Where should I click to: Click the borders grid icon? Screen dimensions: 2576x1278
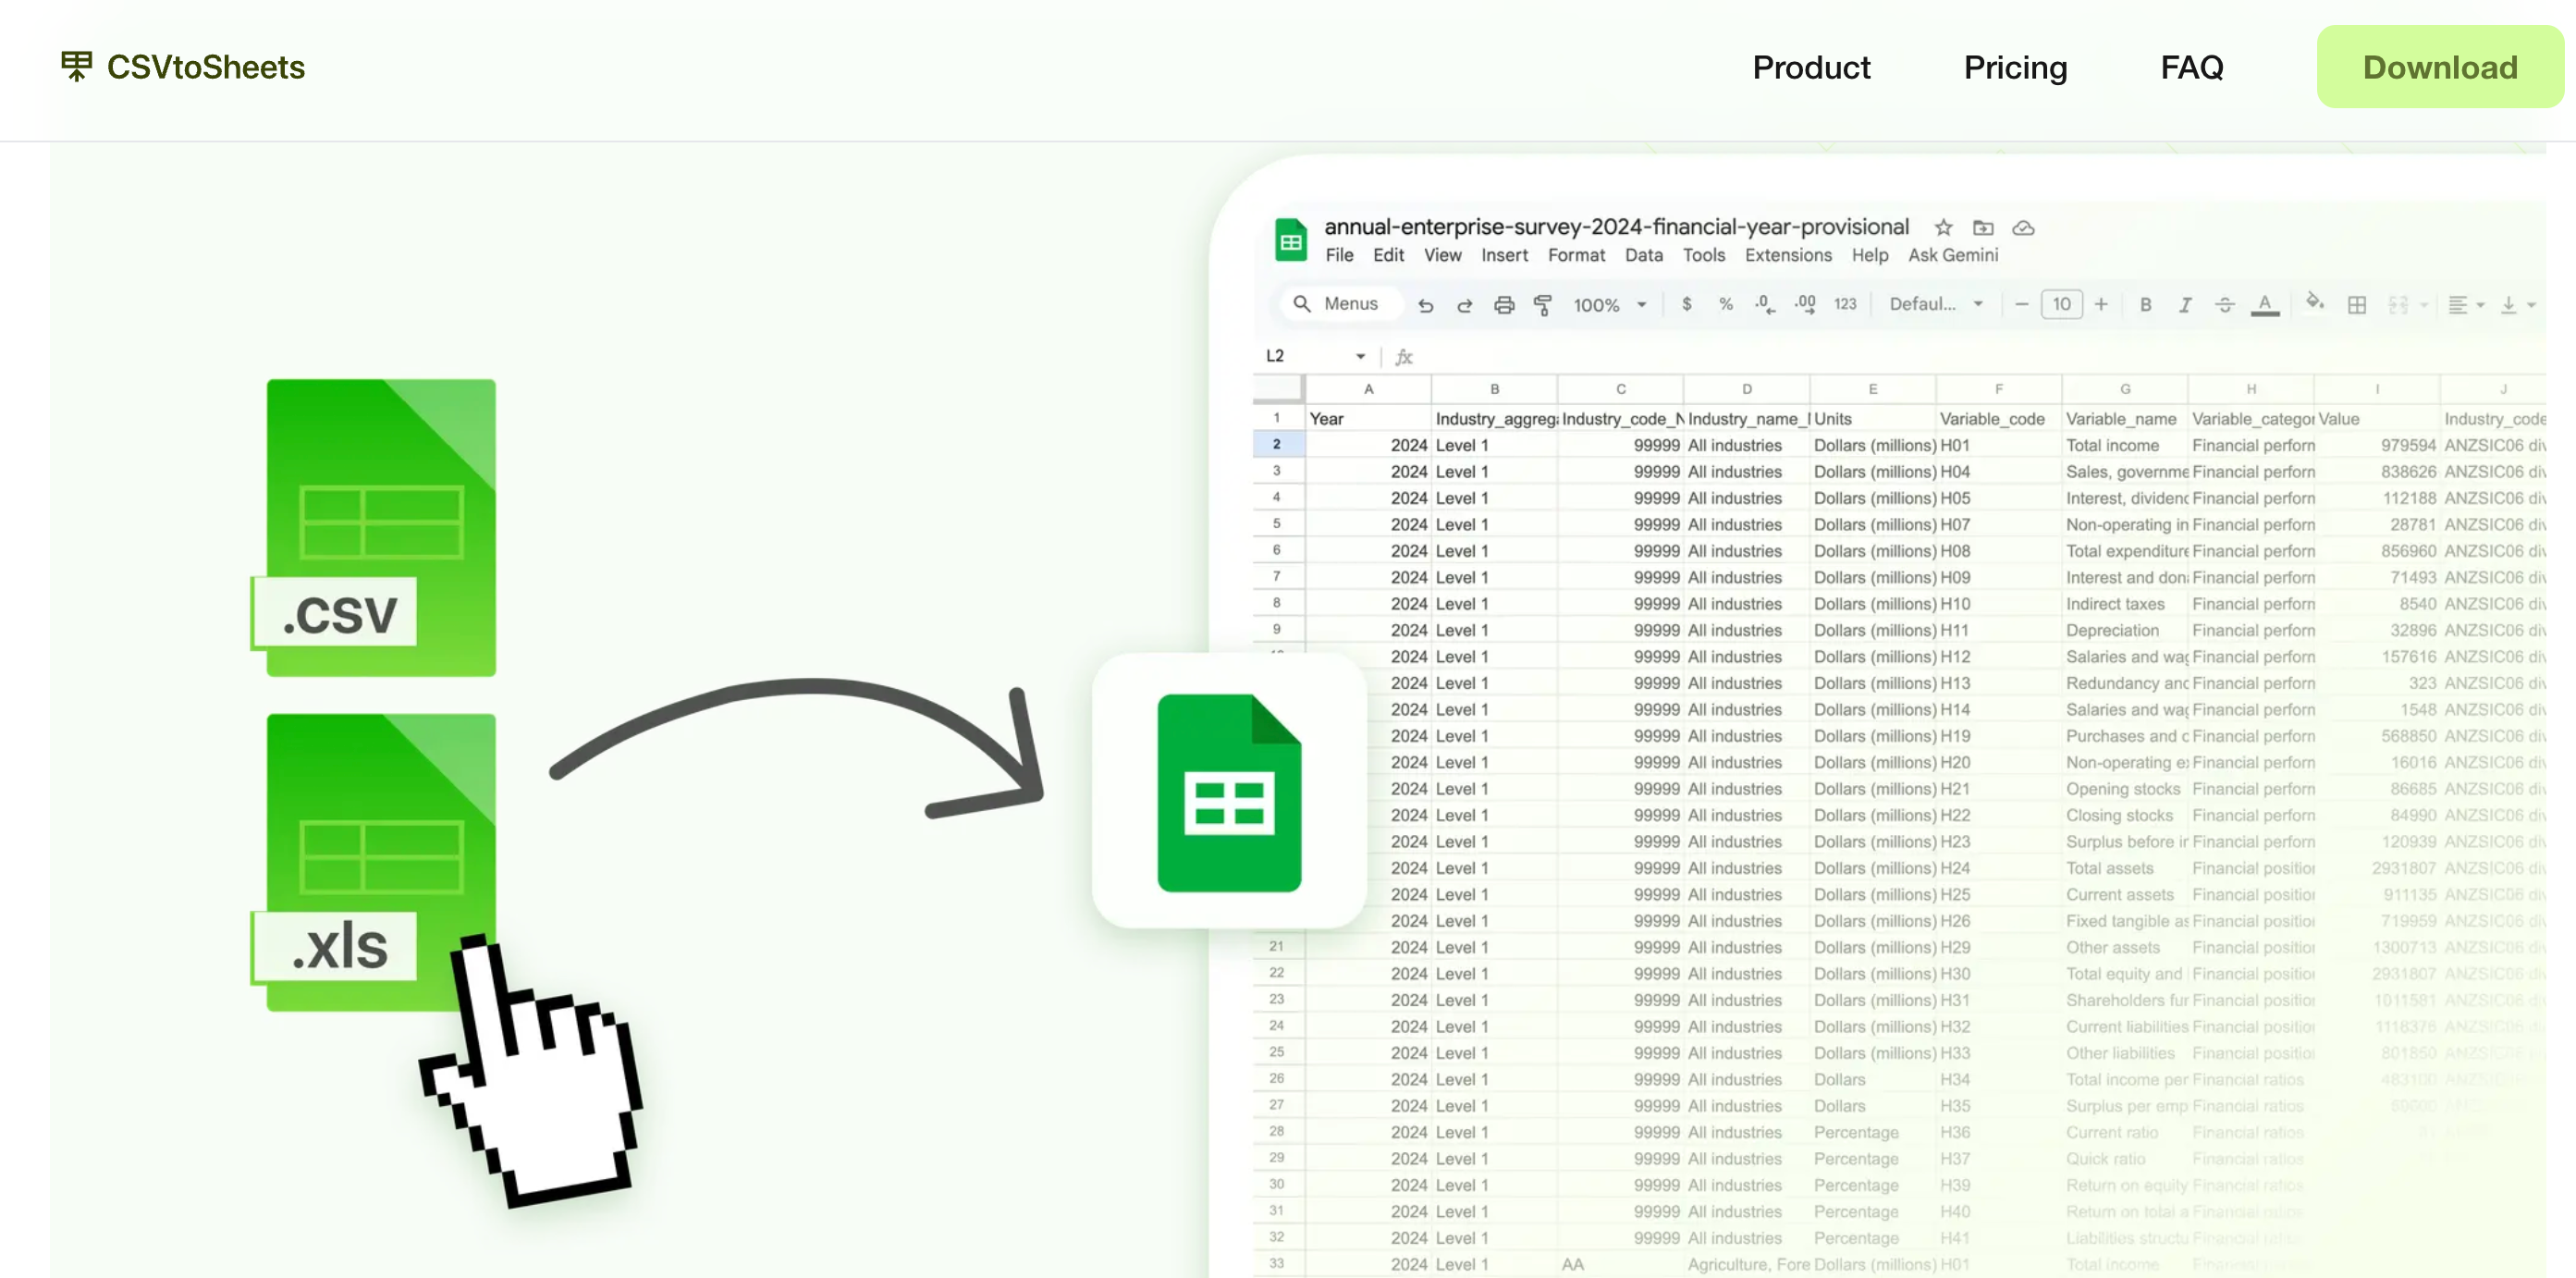point(2356,304)
